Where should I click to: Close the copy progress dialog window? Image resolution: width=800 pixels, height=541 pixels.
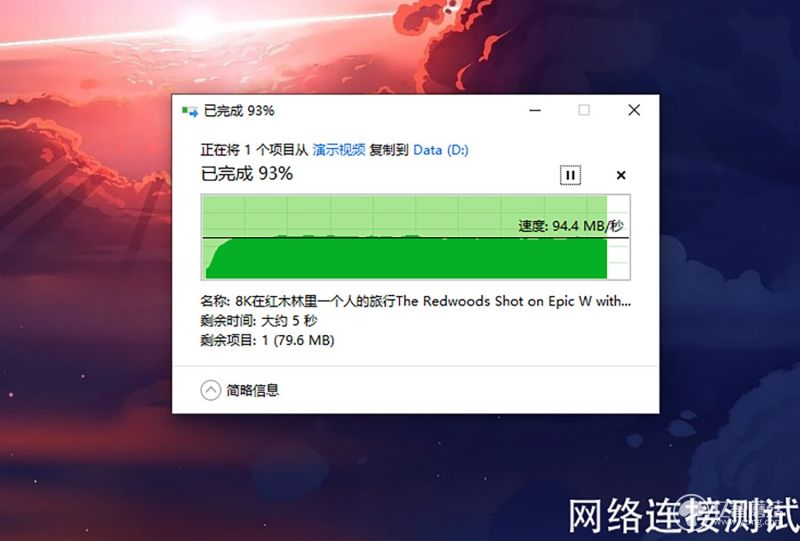click(x=634, y=110)
